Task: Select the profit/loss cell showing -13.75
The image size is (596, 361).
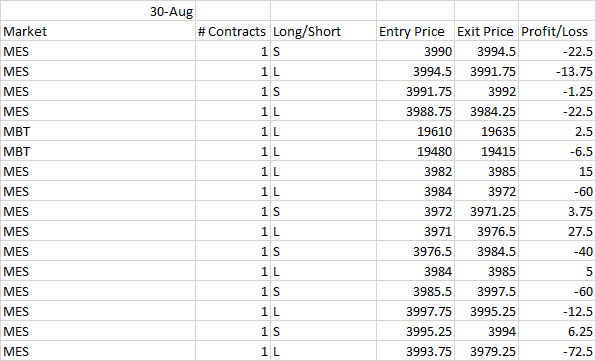Action: click(557, 71)
